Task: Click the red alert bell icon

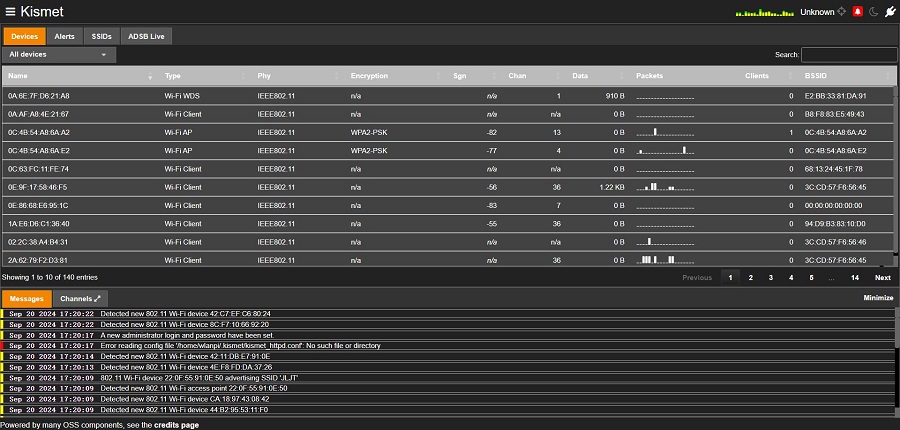Action: (x=858, y=11)
